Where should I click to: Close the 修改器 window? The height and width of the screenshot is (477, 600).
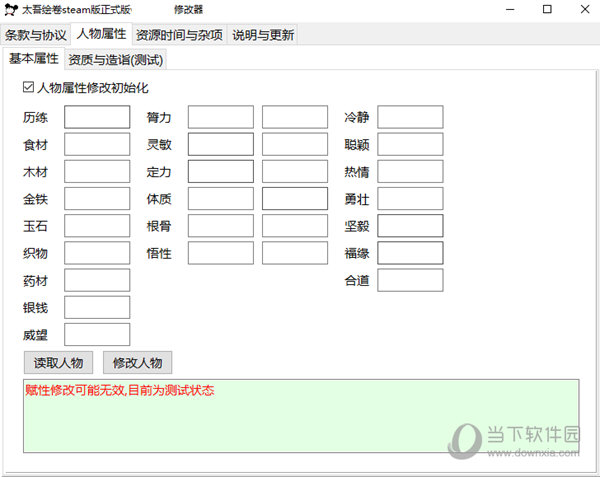pos(585,9)
